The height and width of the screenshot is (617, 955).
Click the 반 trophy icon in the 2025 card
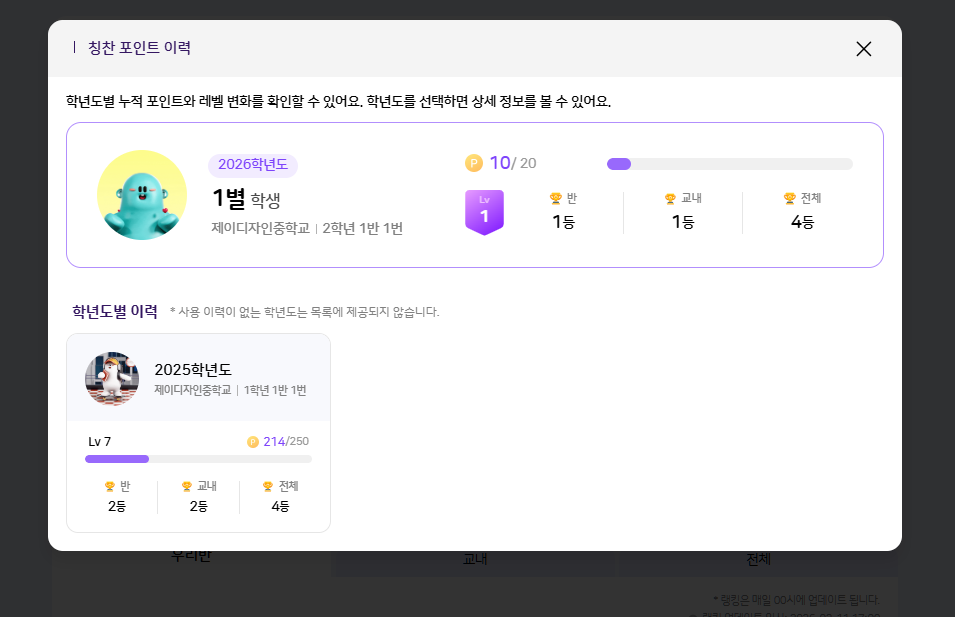pyautogui.click(x=110, y=487)
